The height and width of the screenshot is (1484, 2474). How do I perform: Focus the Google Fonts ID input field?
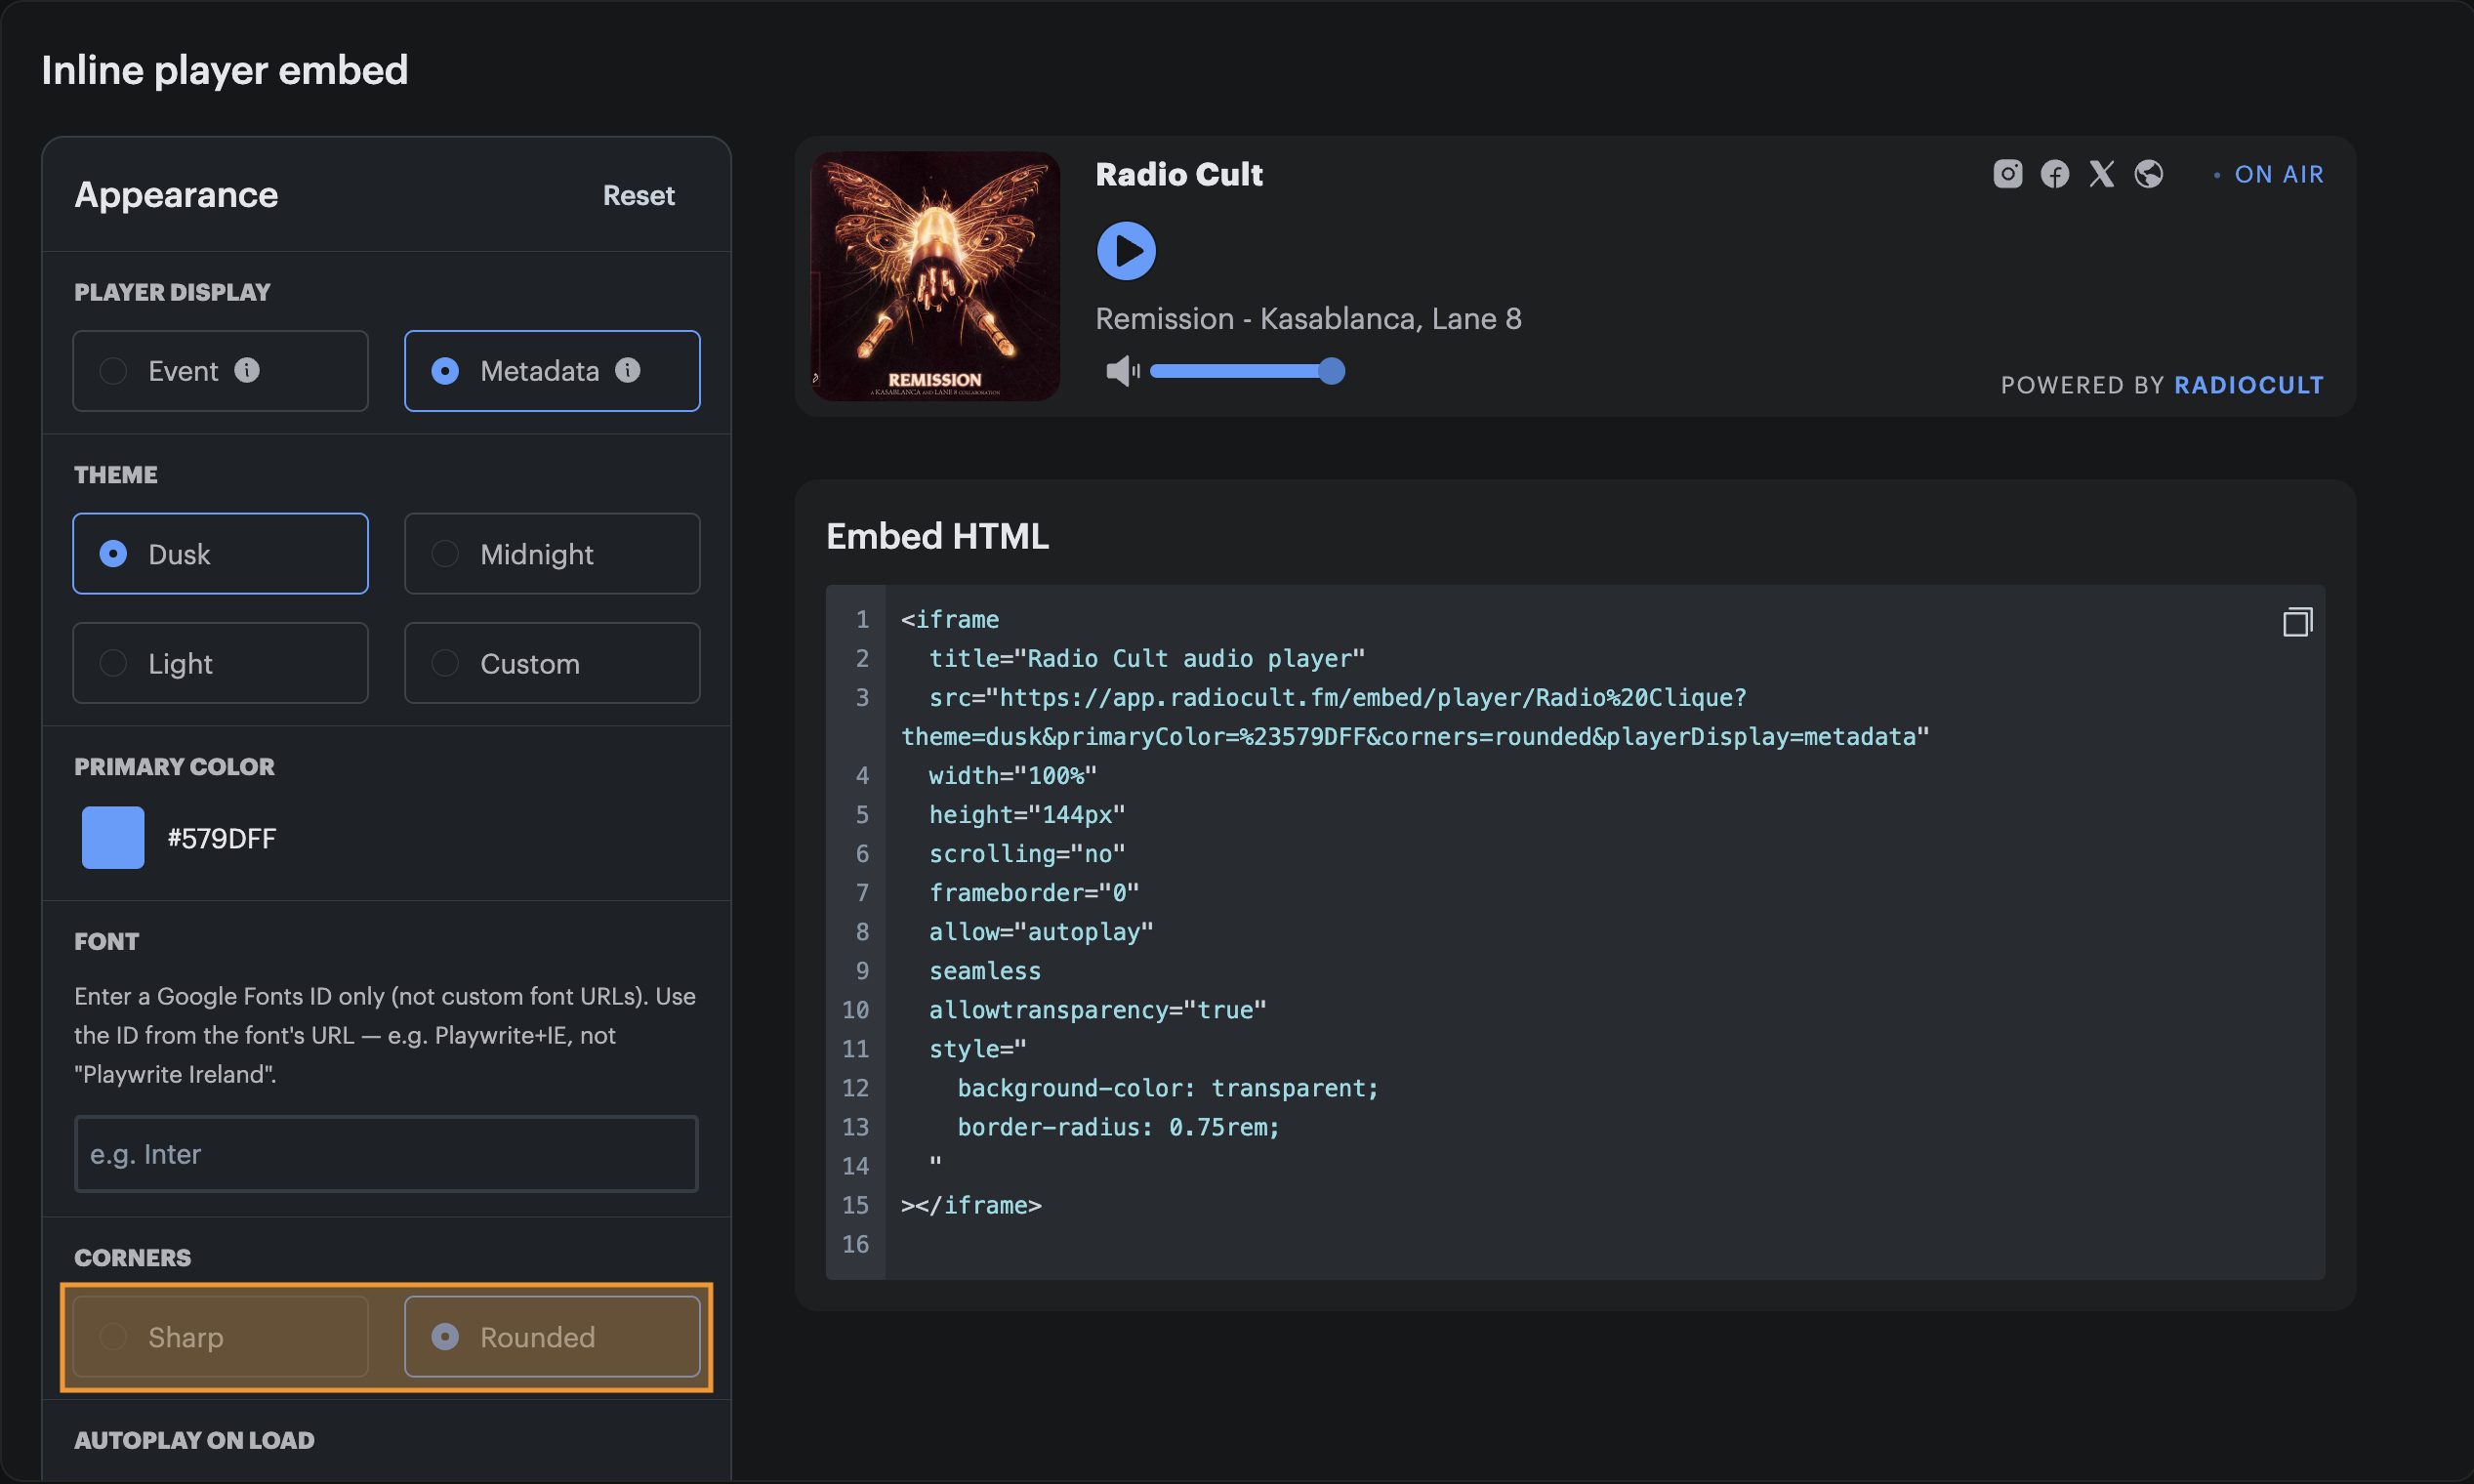pyautogui.click(x=386, y=1154)
